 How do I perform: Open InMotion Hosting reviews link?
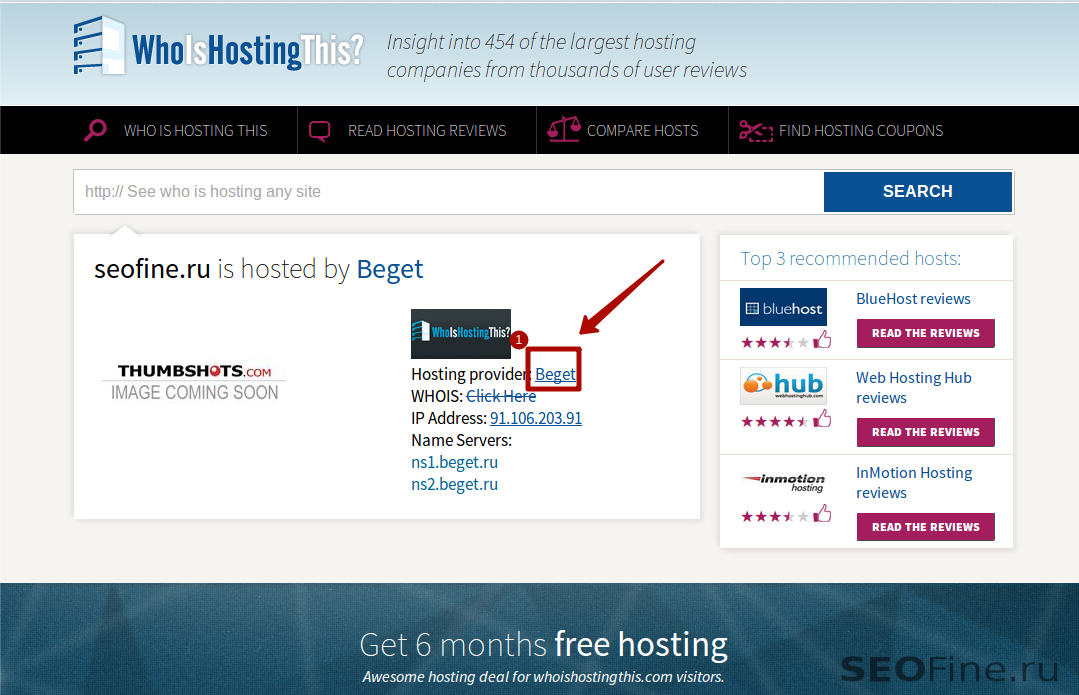(914, 482)
